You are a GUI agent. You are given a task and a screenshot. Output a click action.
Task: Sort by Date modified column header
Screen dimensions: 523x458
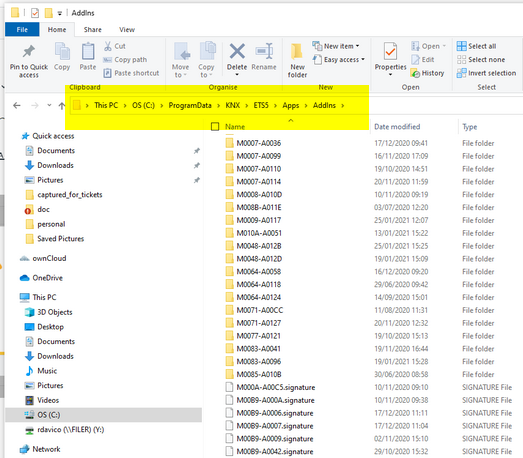[x=397, y=127]
